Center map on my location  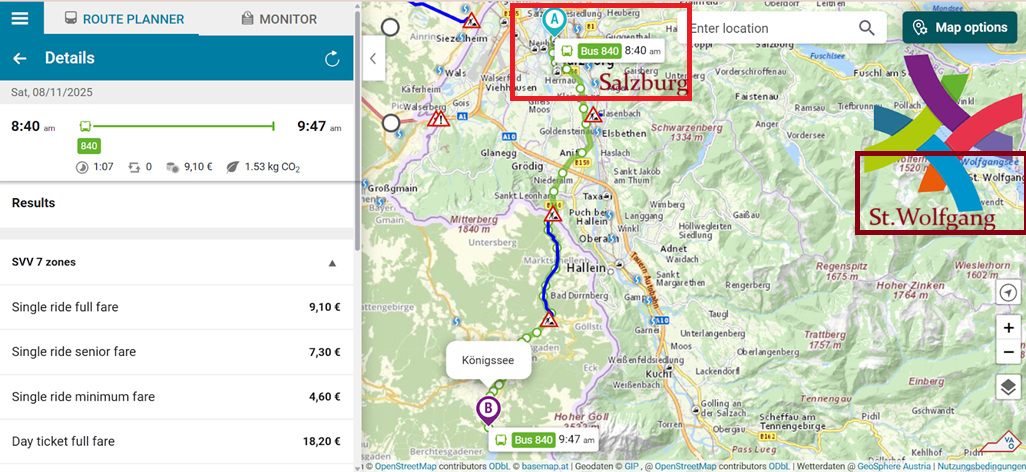click(x=1008, y=292)
